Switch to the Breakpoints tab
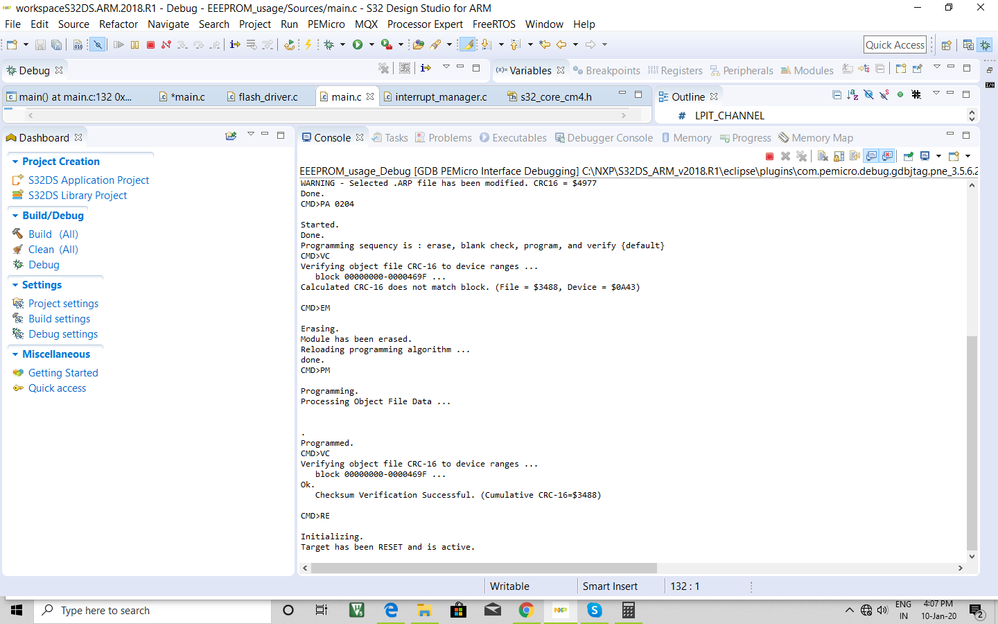Image resolution: width=998 pixels, height=624 pixels. (x=607, y=70)
